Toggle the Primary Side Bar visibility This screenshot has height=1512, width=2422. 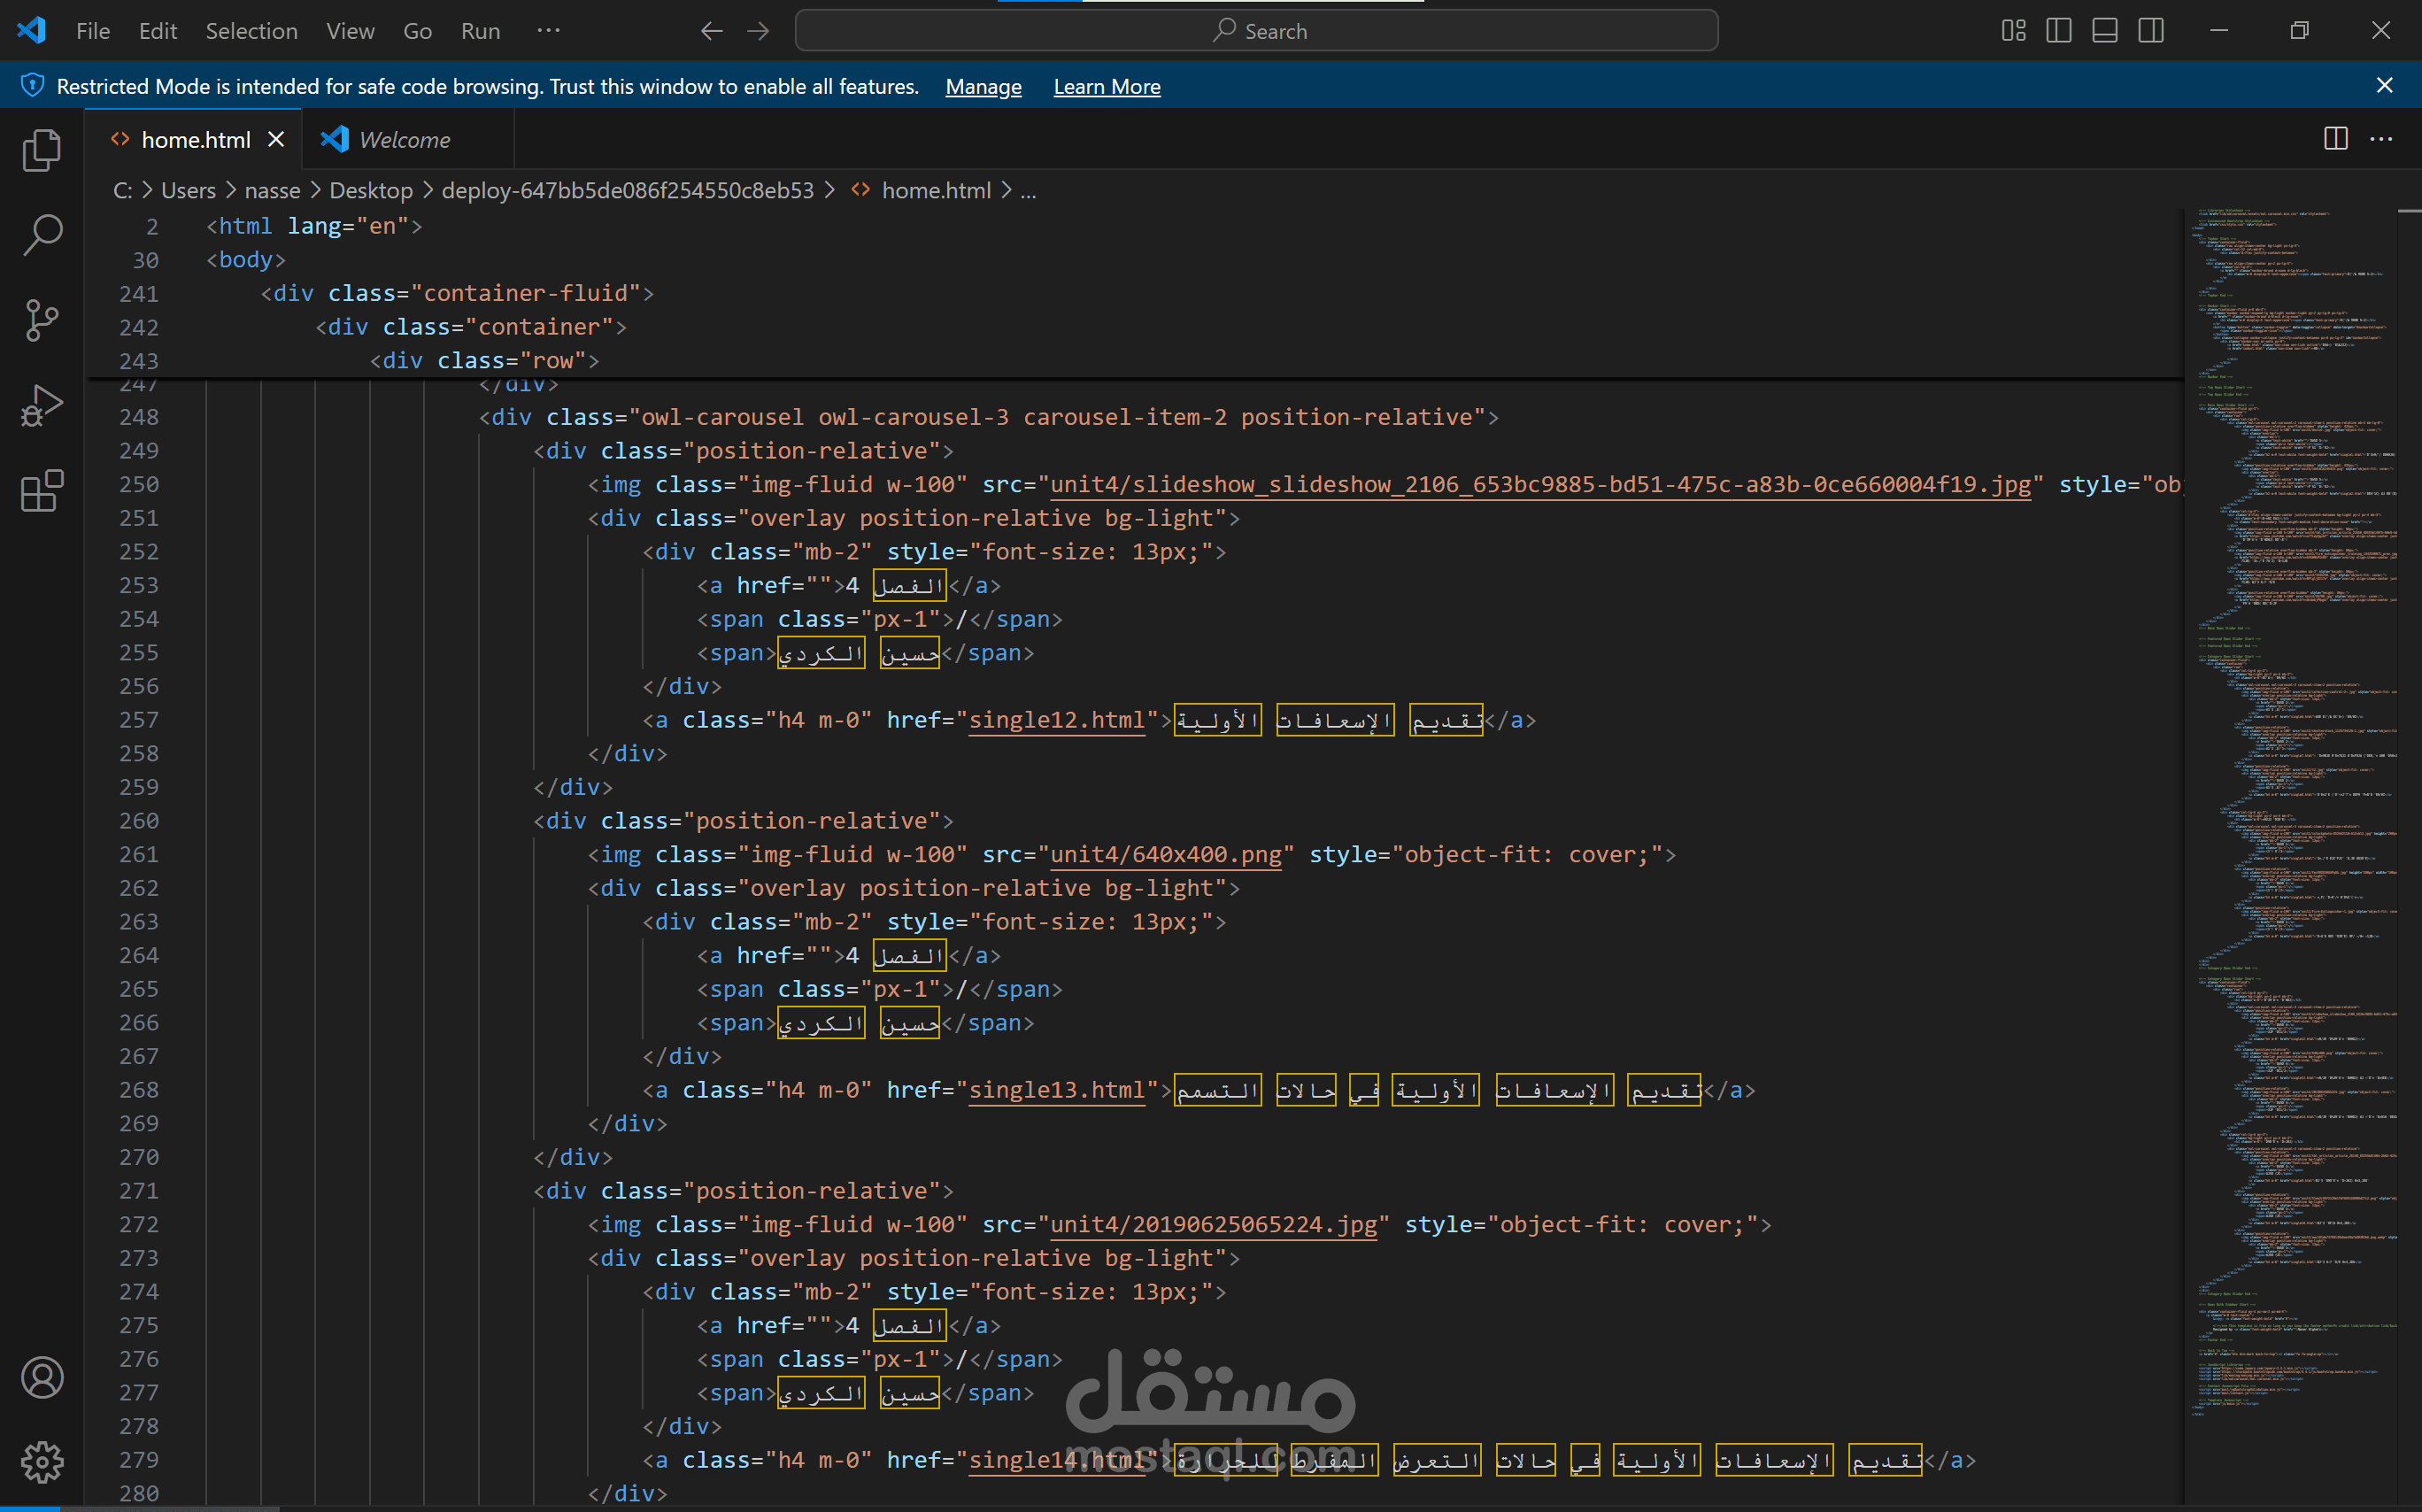point(2058,31)
